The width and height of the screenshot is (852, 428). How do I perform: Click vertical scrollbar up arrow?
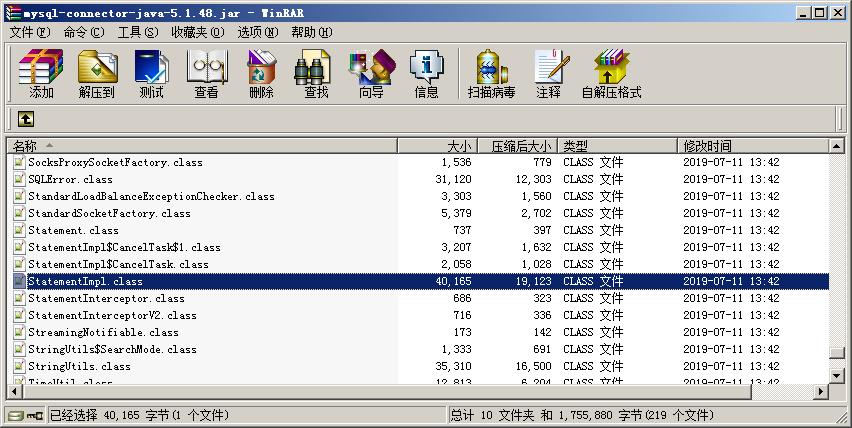point(837,146)
